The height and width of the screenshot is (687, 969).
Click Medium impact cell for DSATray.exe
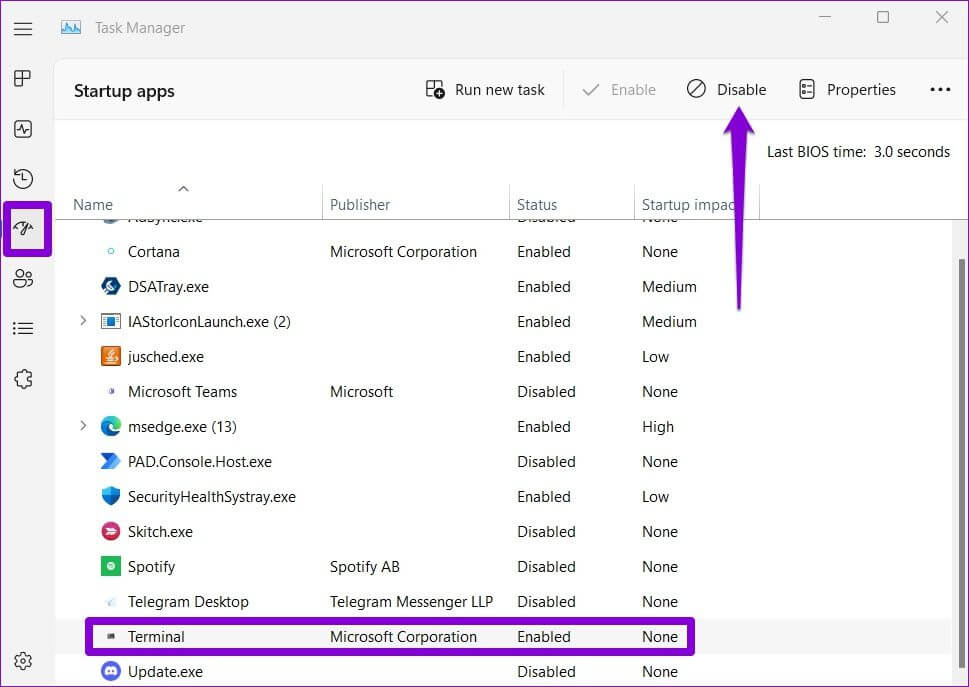[x=669, y=287]
